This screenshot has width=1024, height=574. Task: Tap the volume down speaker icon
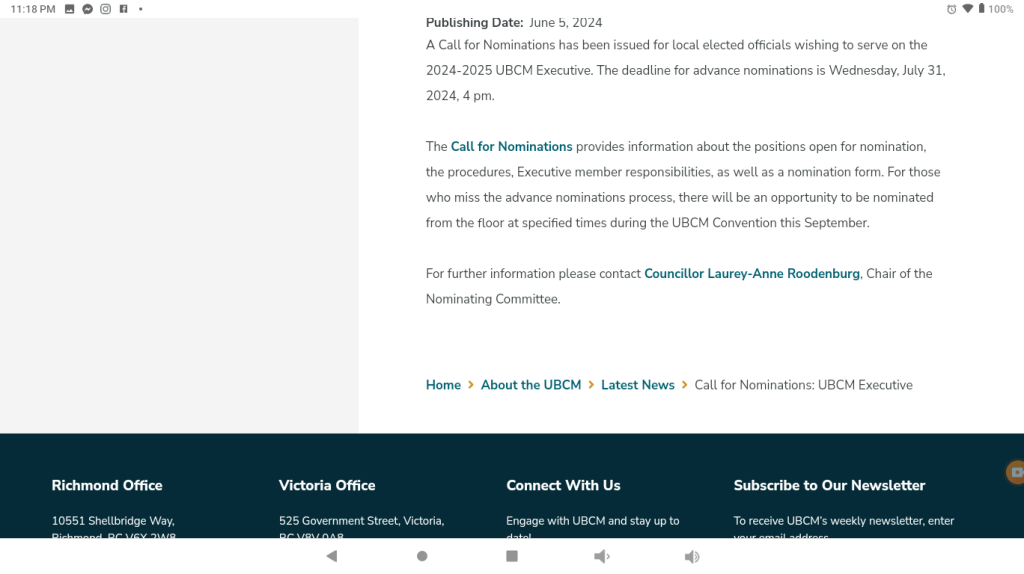point(601,556)
